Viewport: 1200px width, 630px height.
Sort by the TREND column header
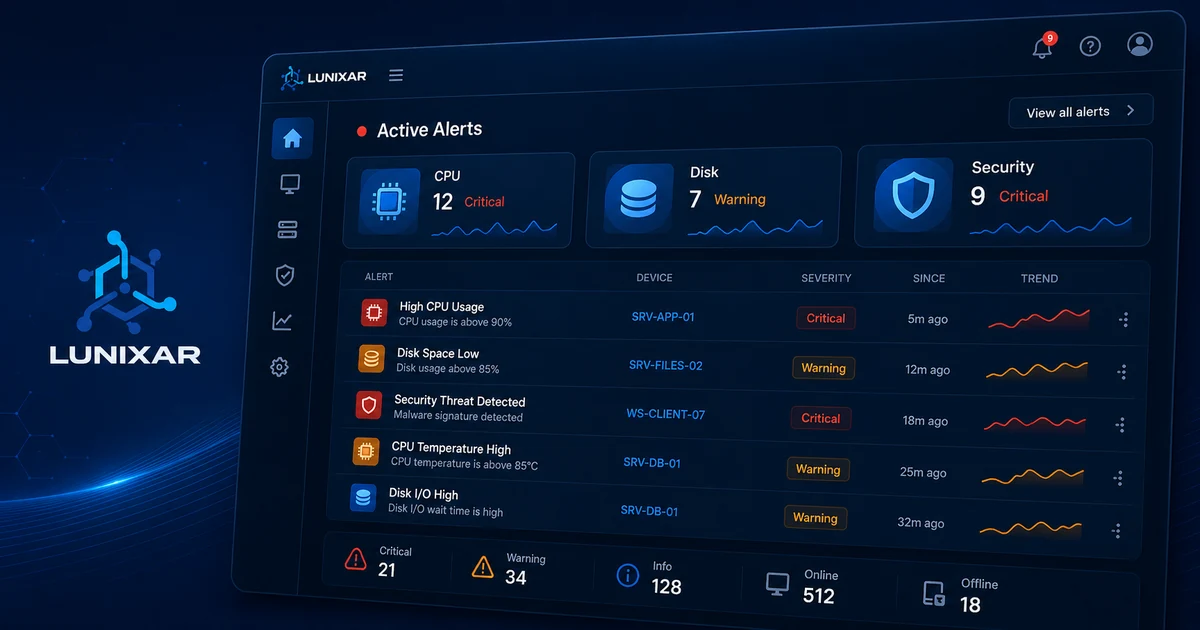point(1040,278)
